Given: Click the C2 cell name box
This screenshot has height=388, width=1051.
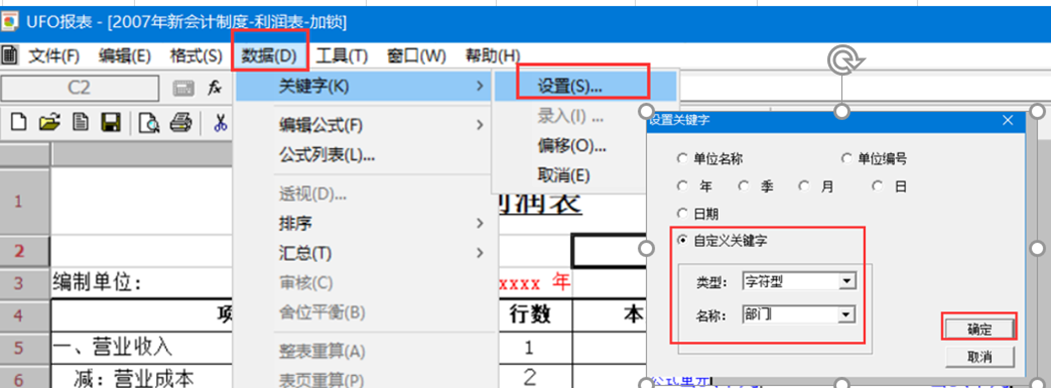Looking at the screenshot, I should (80, 88).
